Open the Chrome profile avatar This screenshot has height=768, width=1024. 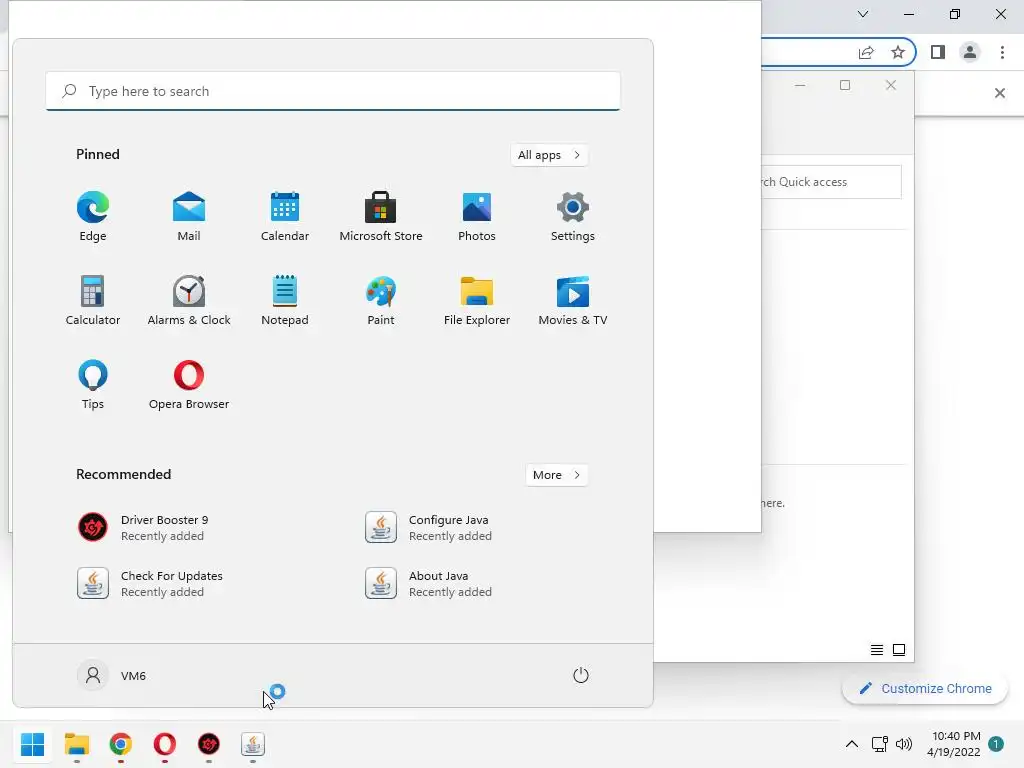970,52
